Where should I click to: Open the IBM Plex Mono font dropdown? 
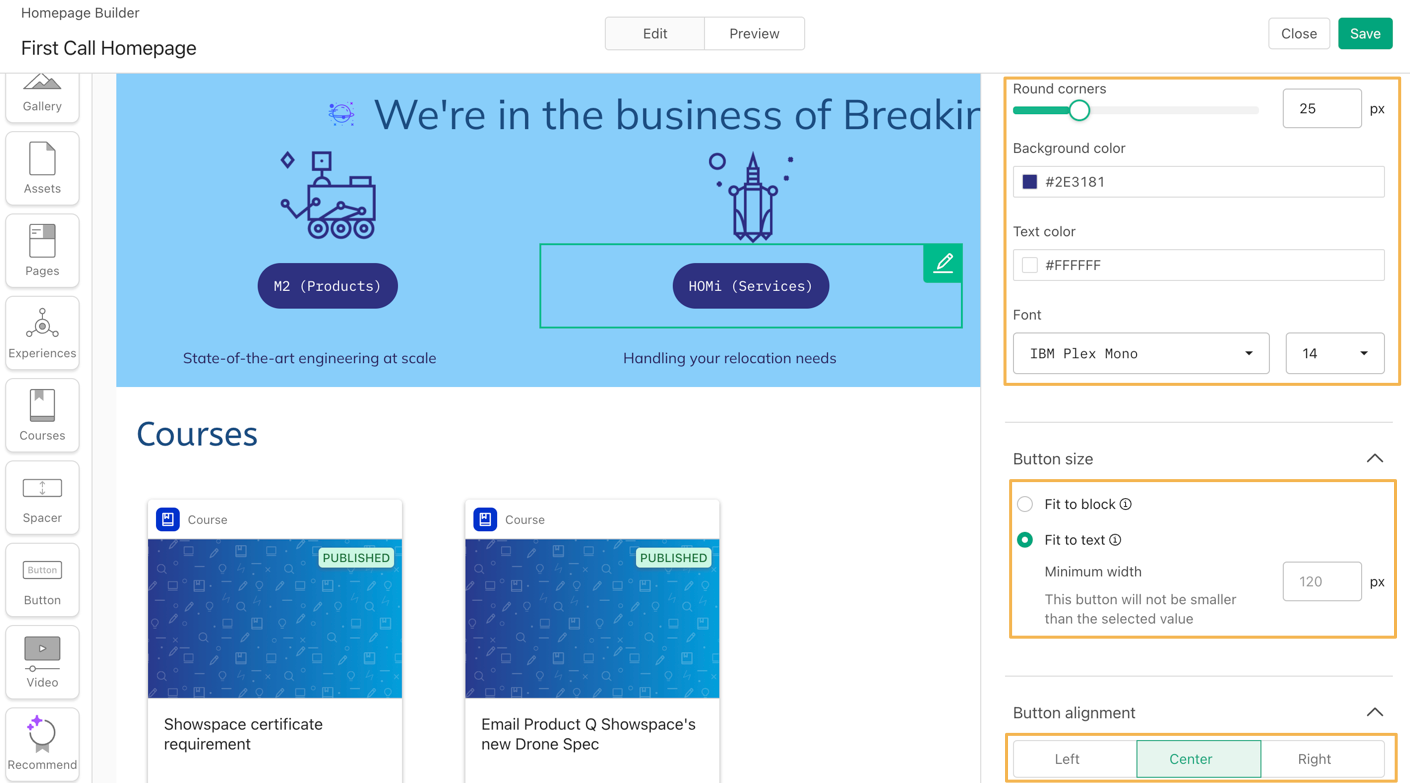coord(1141,353)
